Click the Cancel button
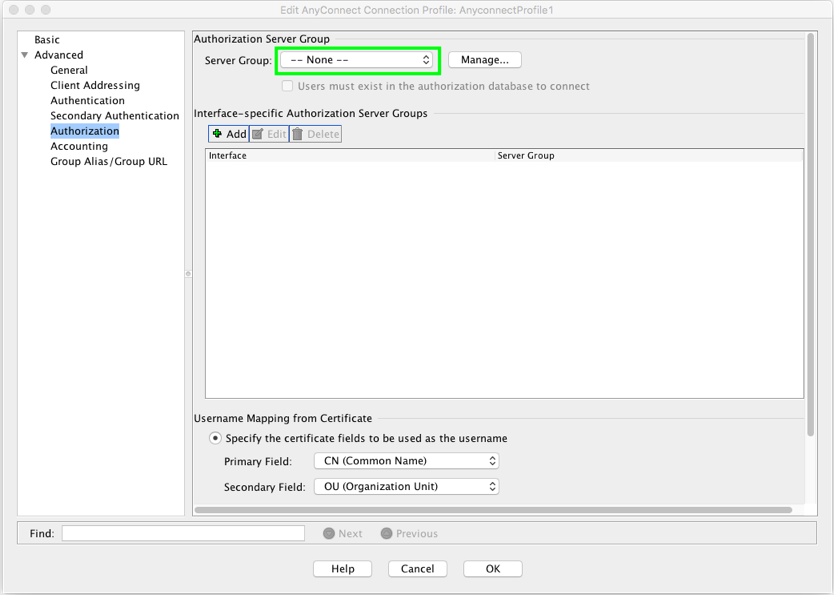834x595 pixels. (x=417, y=568)
